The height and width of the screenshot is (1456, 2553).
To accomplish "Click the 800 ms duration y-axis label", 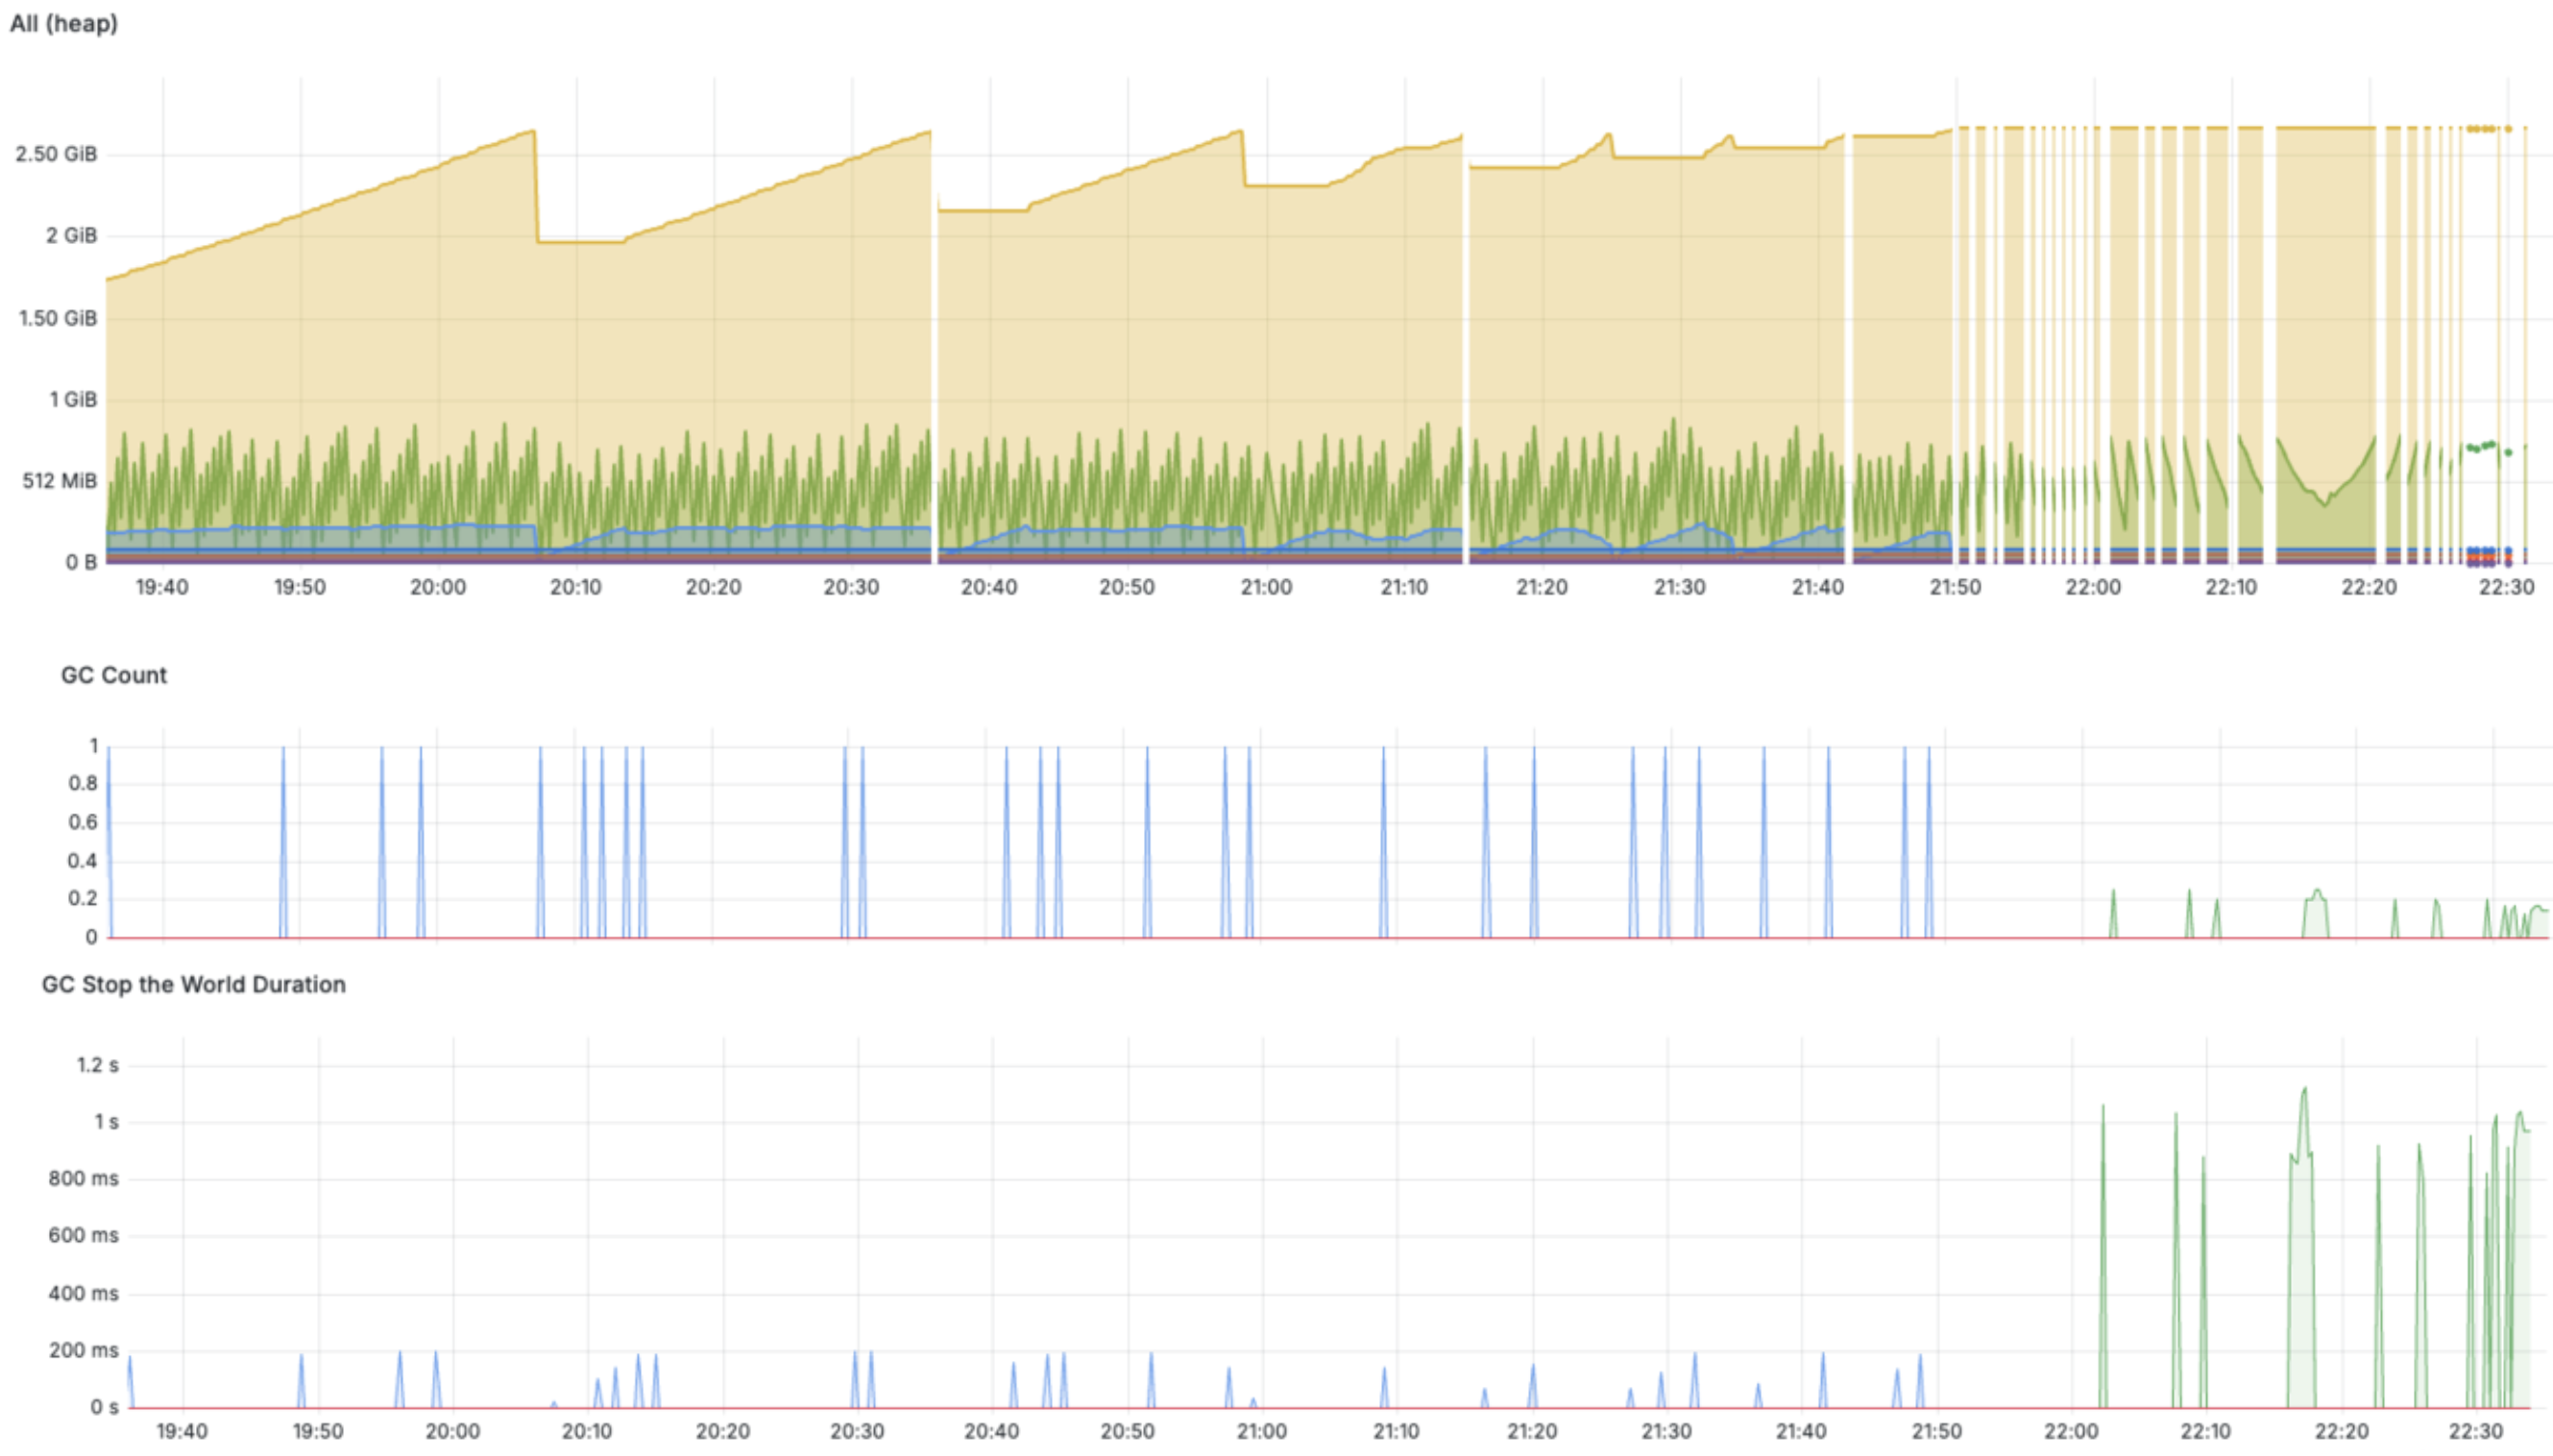I will tap(83, 1179).
